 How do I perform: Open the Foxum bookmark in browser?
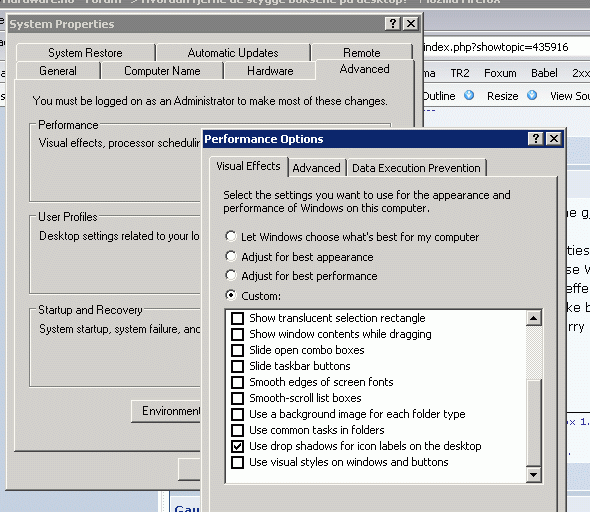(x=500, y=73)
